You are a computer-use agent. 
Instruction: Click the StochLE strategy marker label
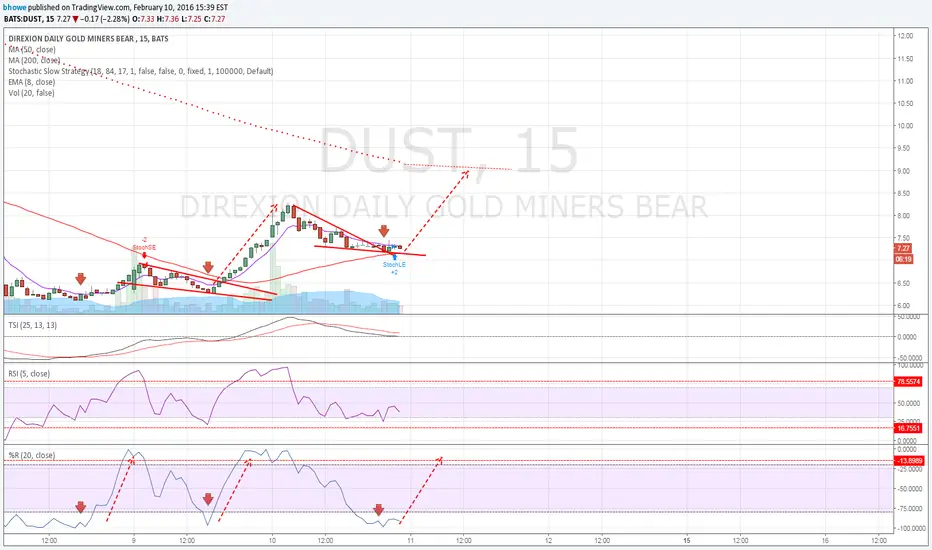pos(394,265)
